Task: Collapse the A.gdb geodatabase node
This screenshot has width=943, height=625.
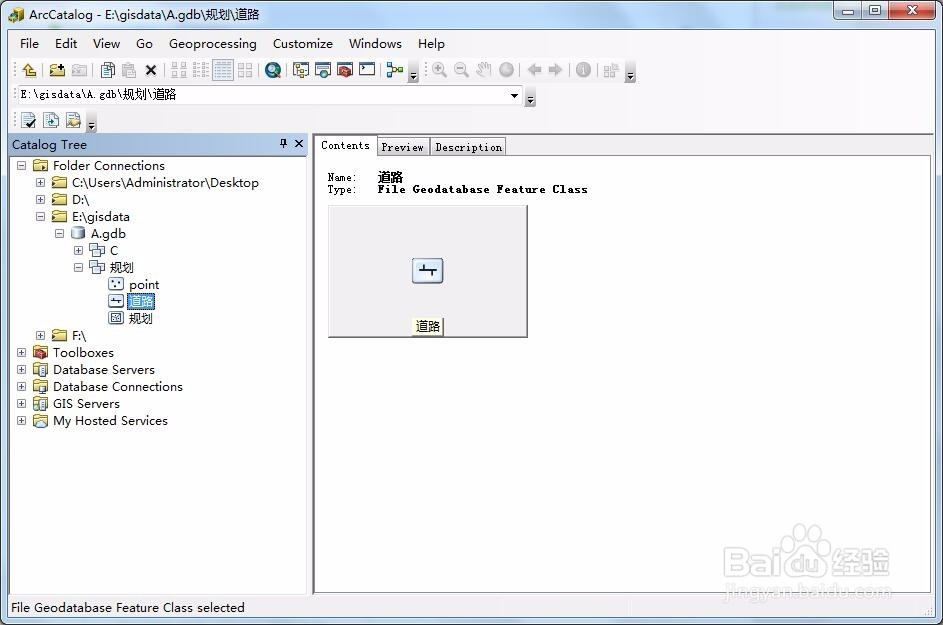Action: coord(60,233)
